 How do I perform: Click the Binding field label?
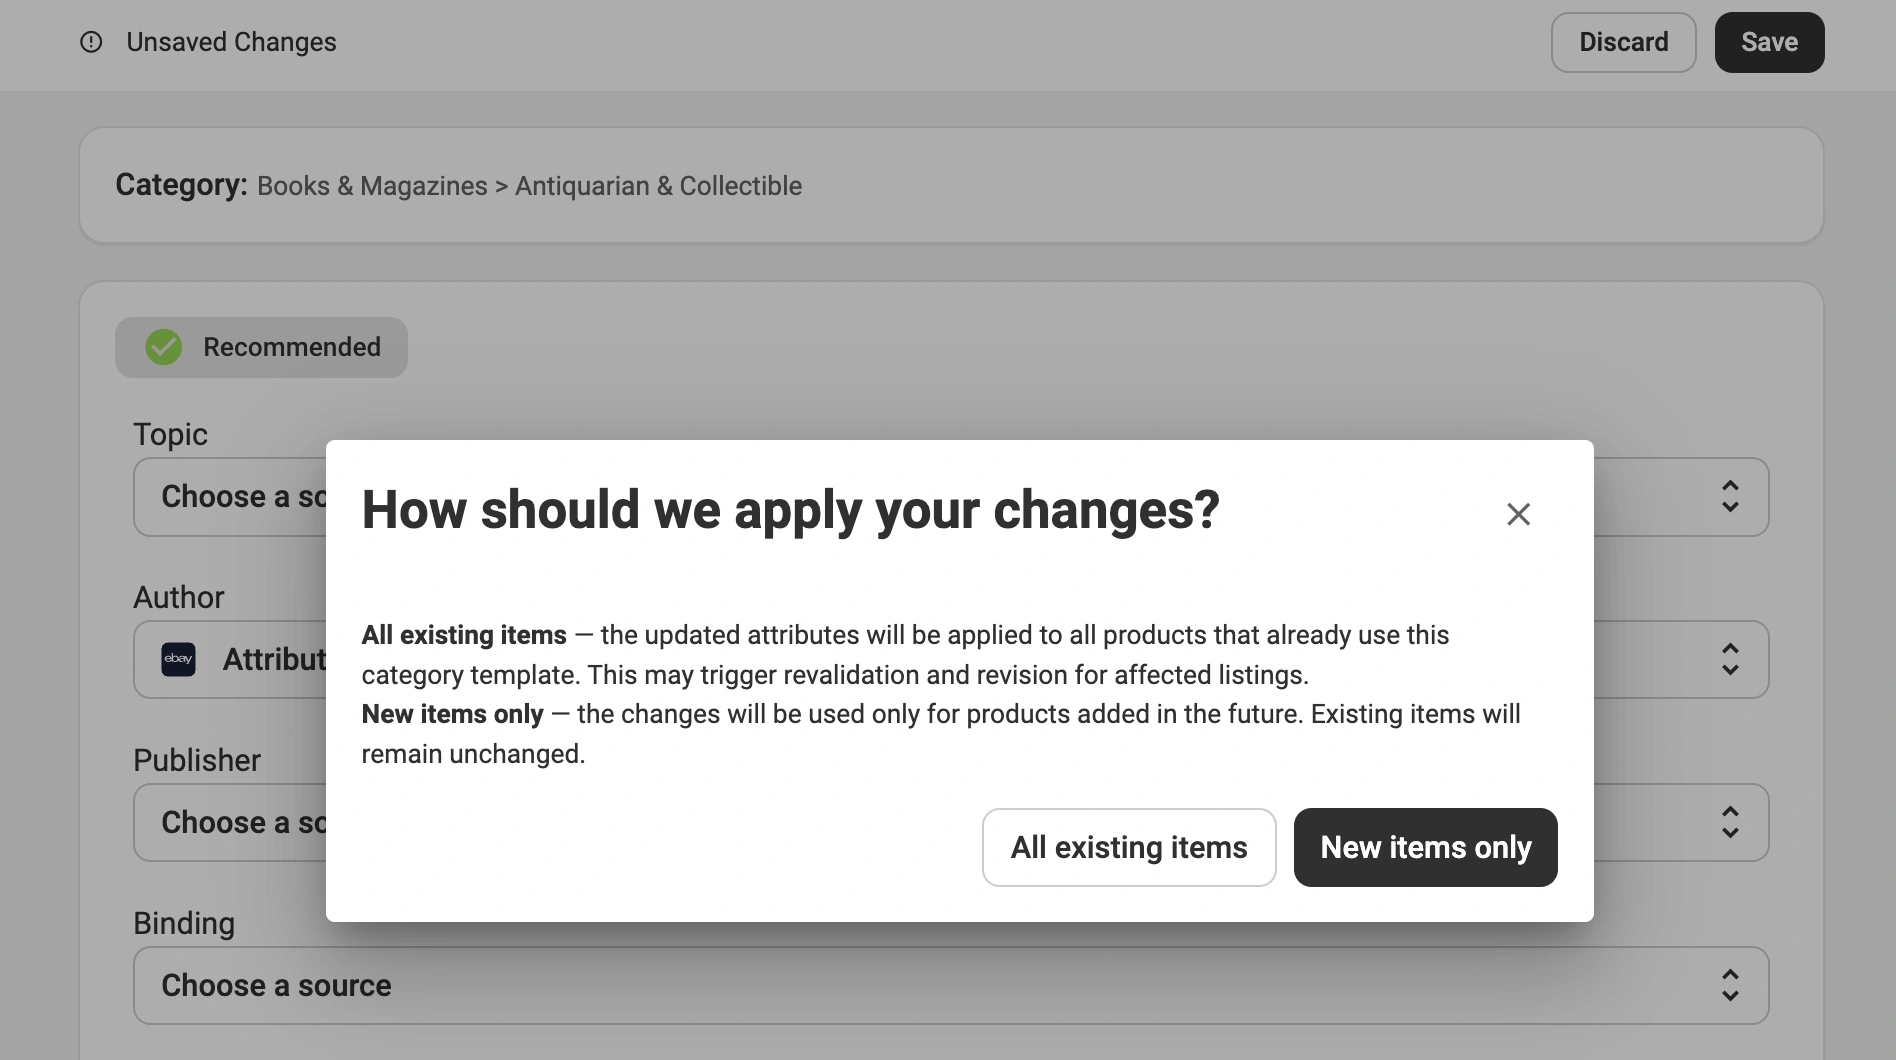pyautogui.click(x=184, y=923)
